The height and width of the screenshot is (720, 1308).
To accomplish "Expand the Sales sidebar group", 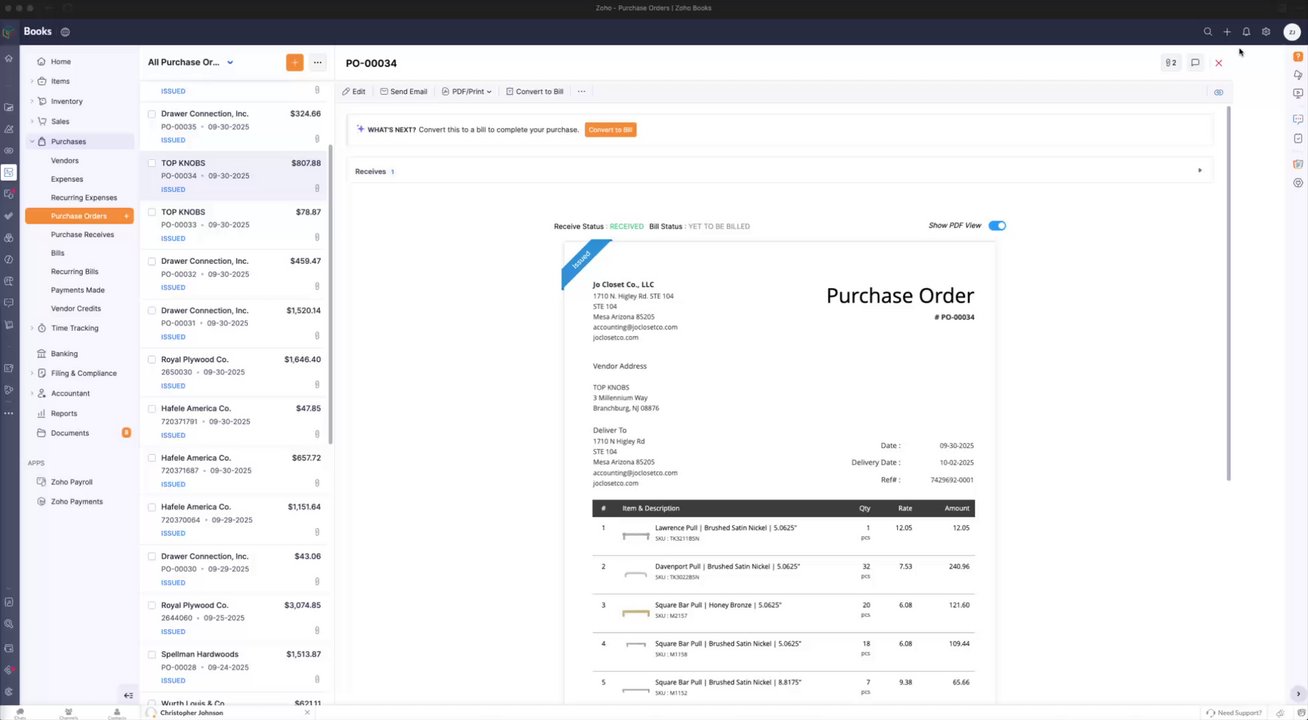I will [31, 121].
